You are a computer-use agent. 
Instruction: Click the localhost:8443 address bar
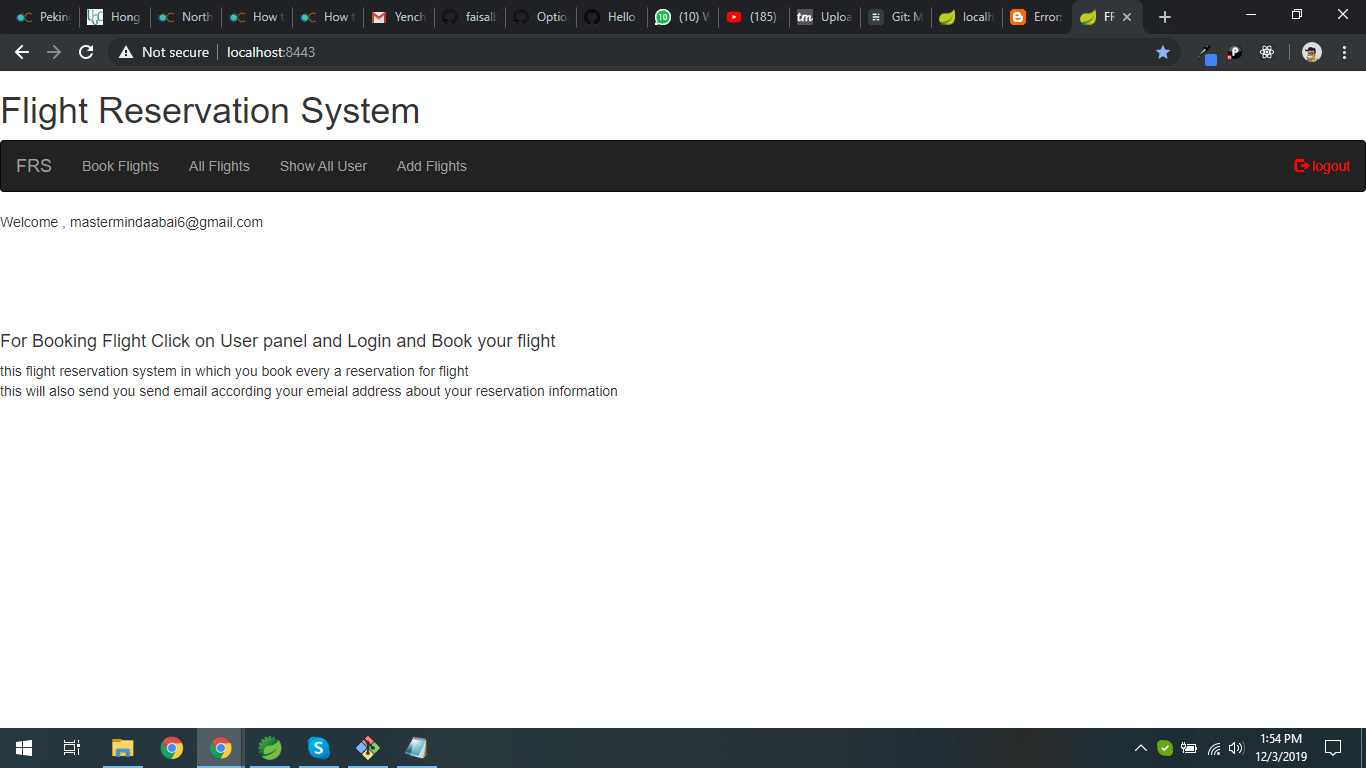coord(269,52)
